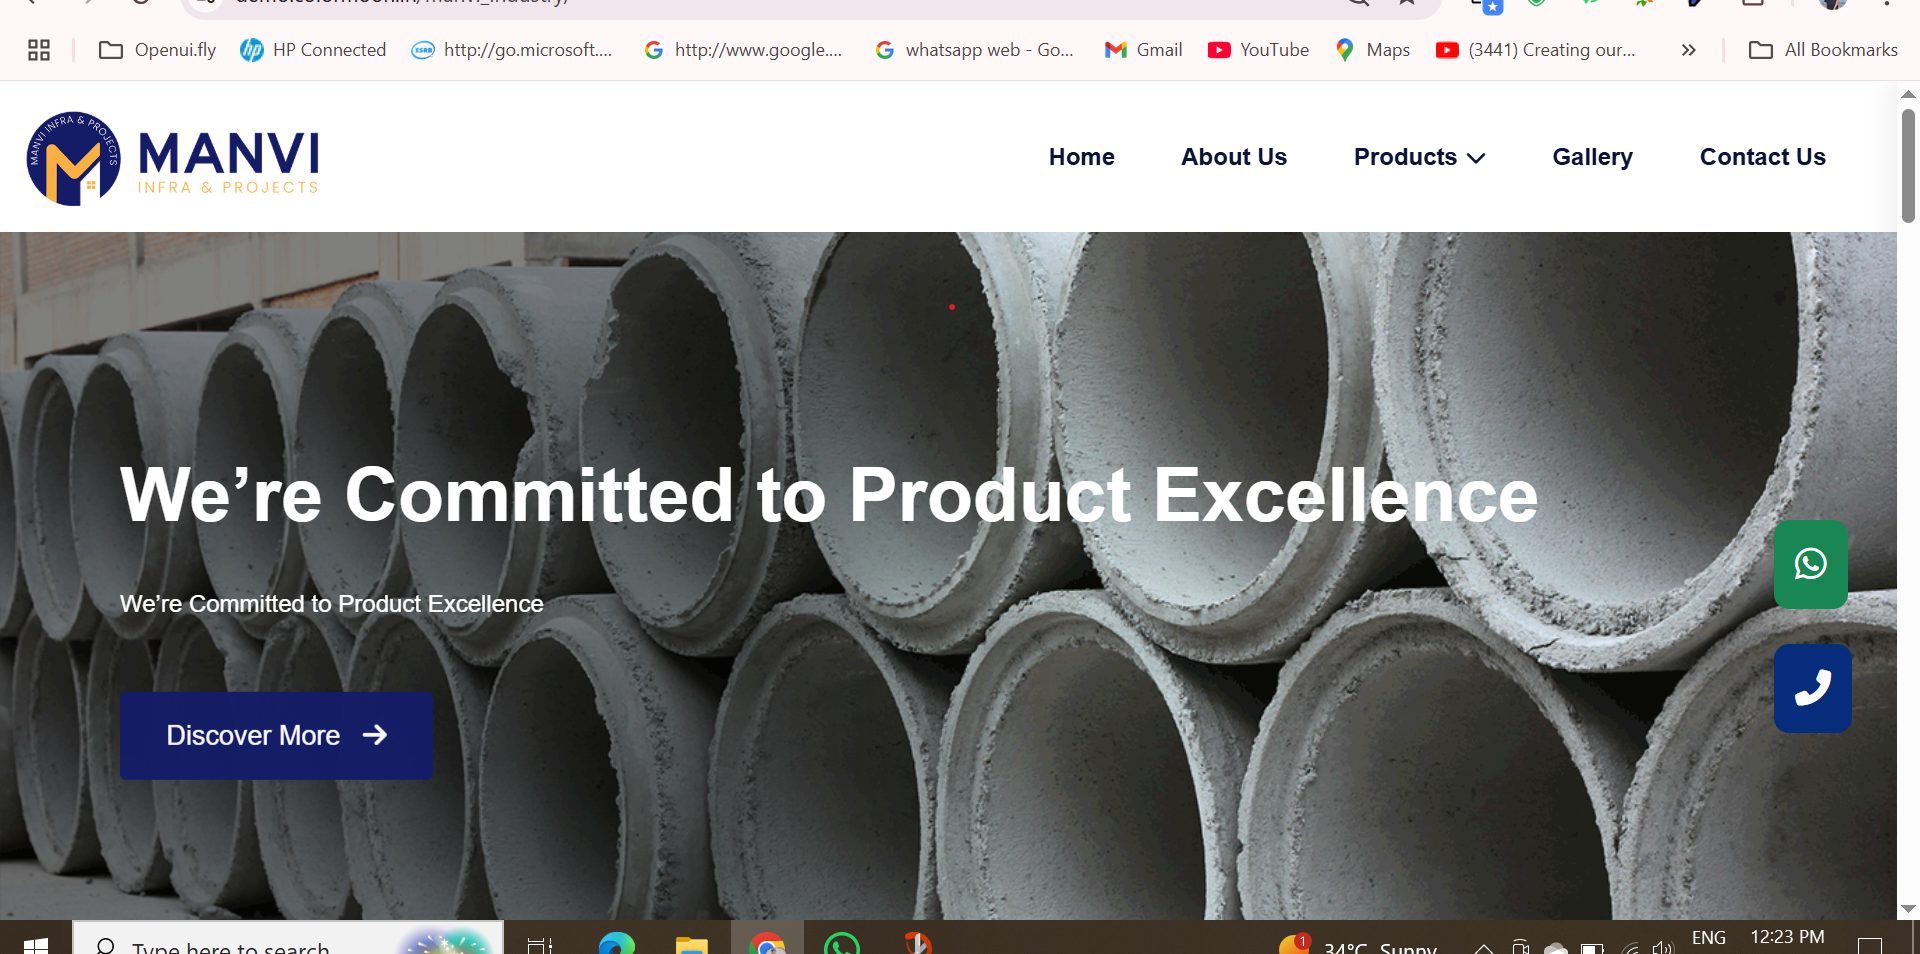Click the green WhatsApp chat floating button

coord(1810,564)
